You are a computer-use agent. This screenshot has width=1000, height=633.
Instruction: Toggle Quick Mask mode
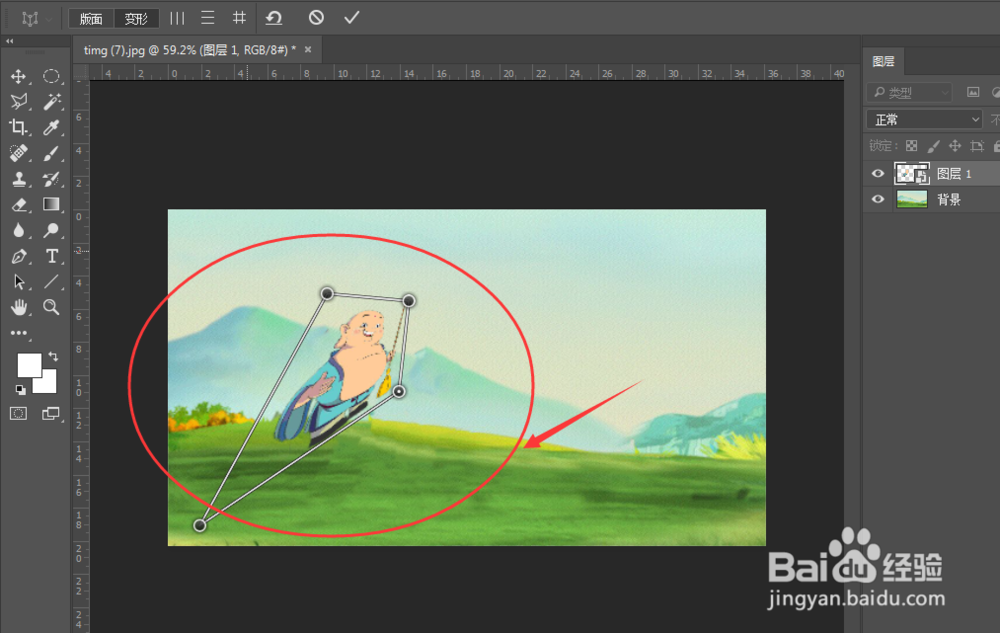[x=18, y=414]
